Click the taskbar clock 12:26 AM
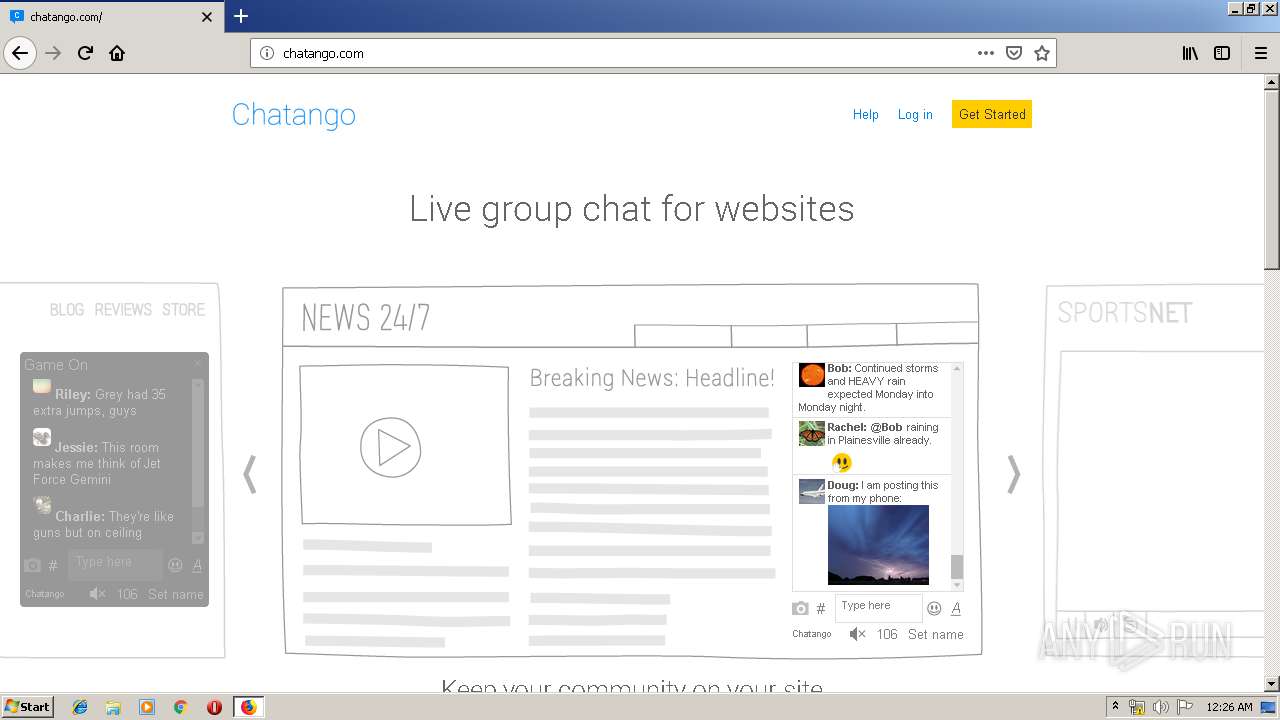 click(1229, 707)
